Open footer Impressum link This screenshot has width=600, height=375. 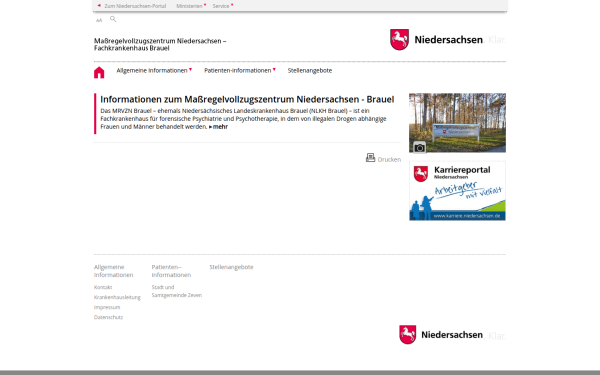(107, 307)
